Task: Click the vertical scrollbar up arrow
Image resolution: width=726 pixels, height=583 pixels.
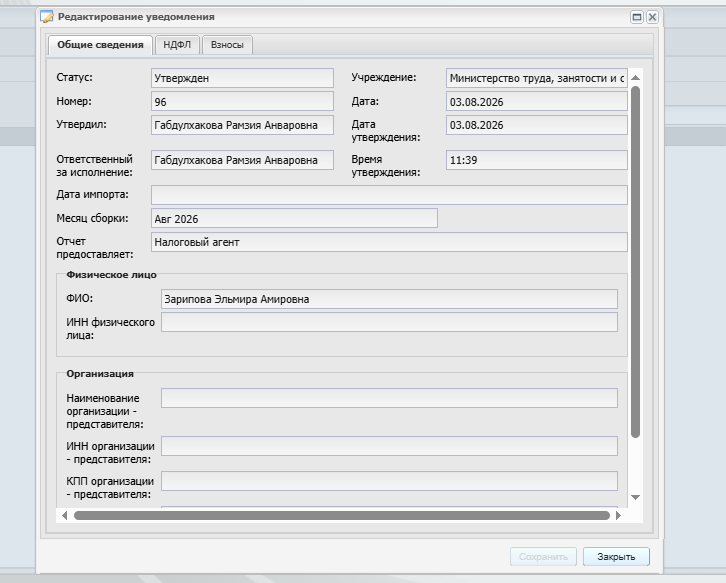Action: click(x=636, y=77)
